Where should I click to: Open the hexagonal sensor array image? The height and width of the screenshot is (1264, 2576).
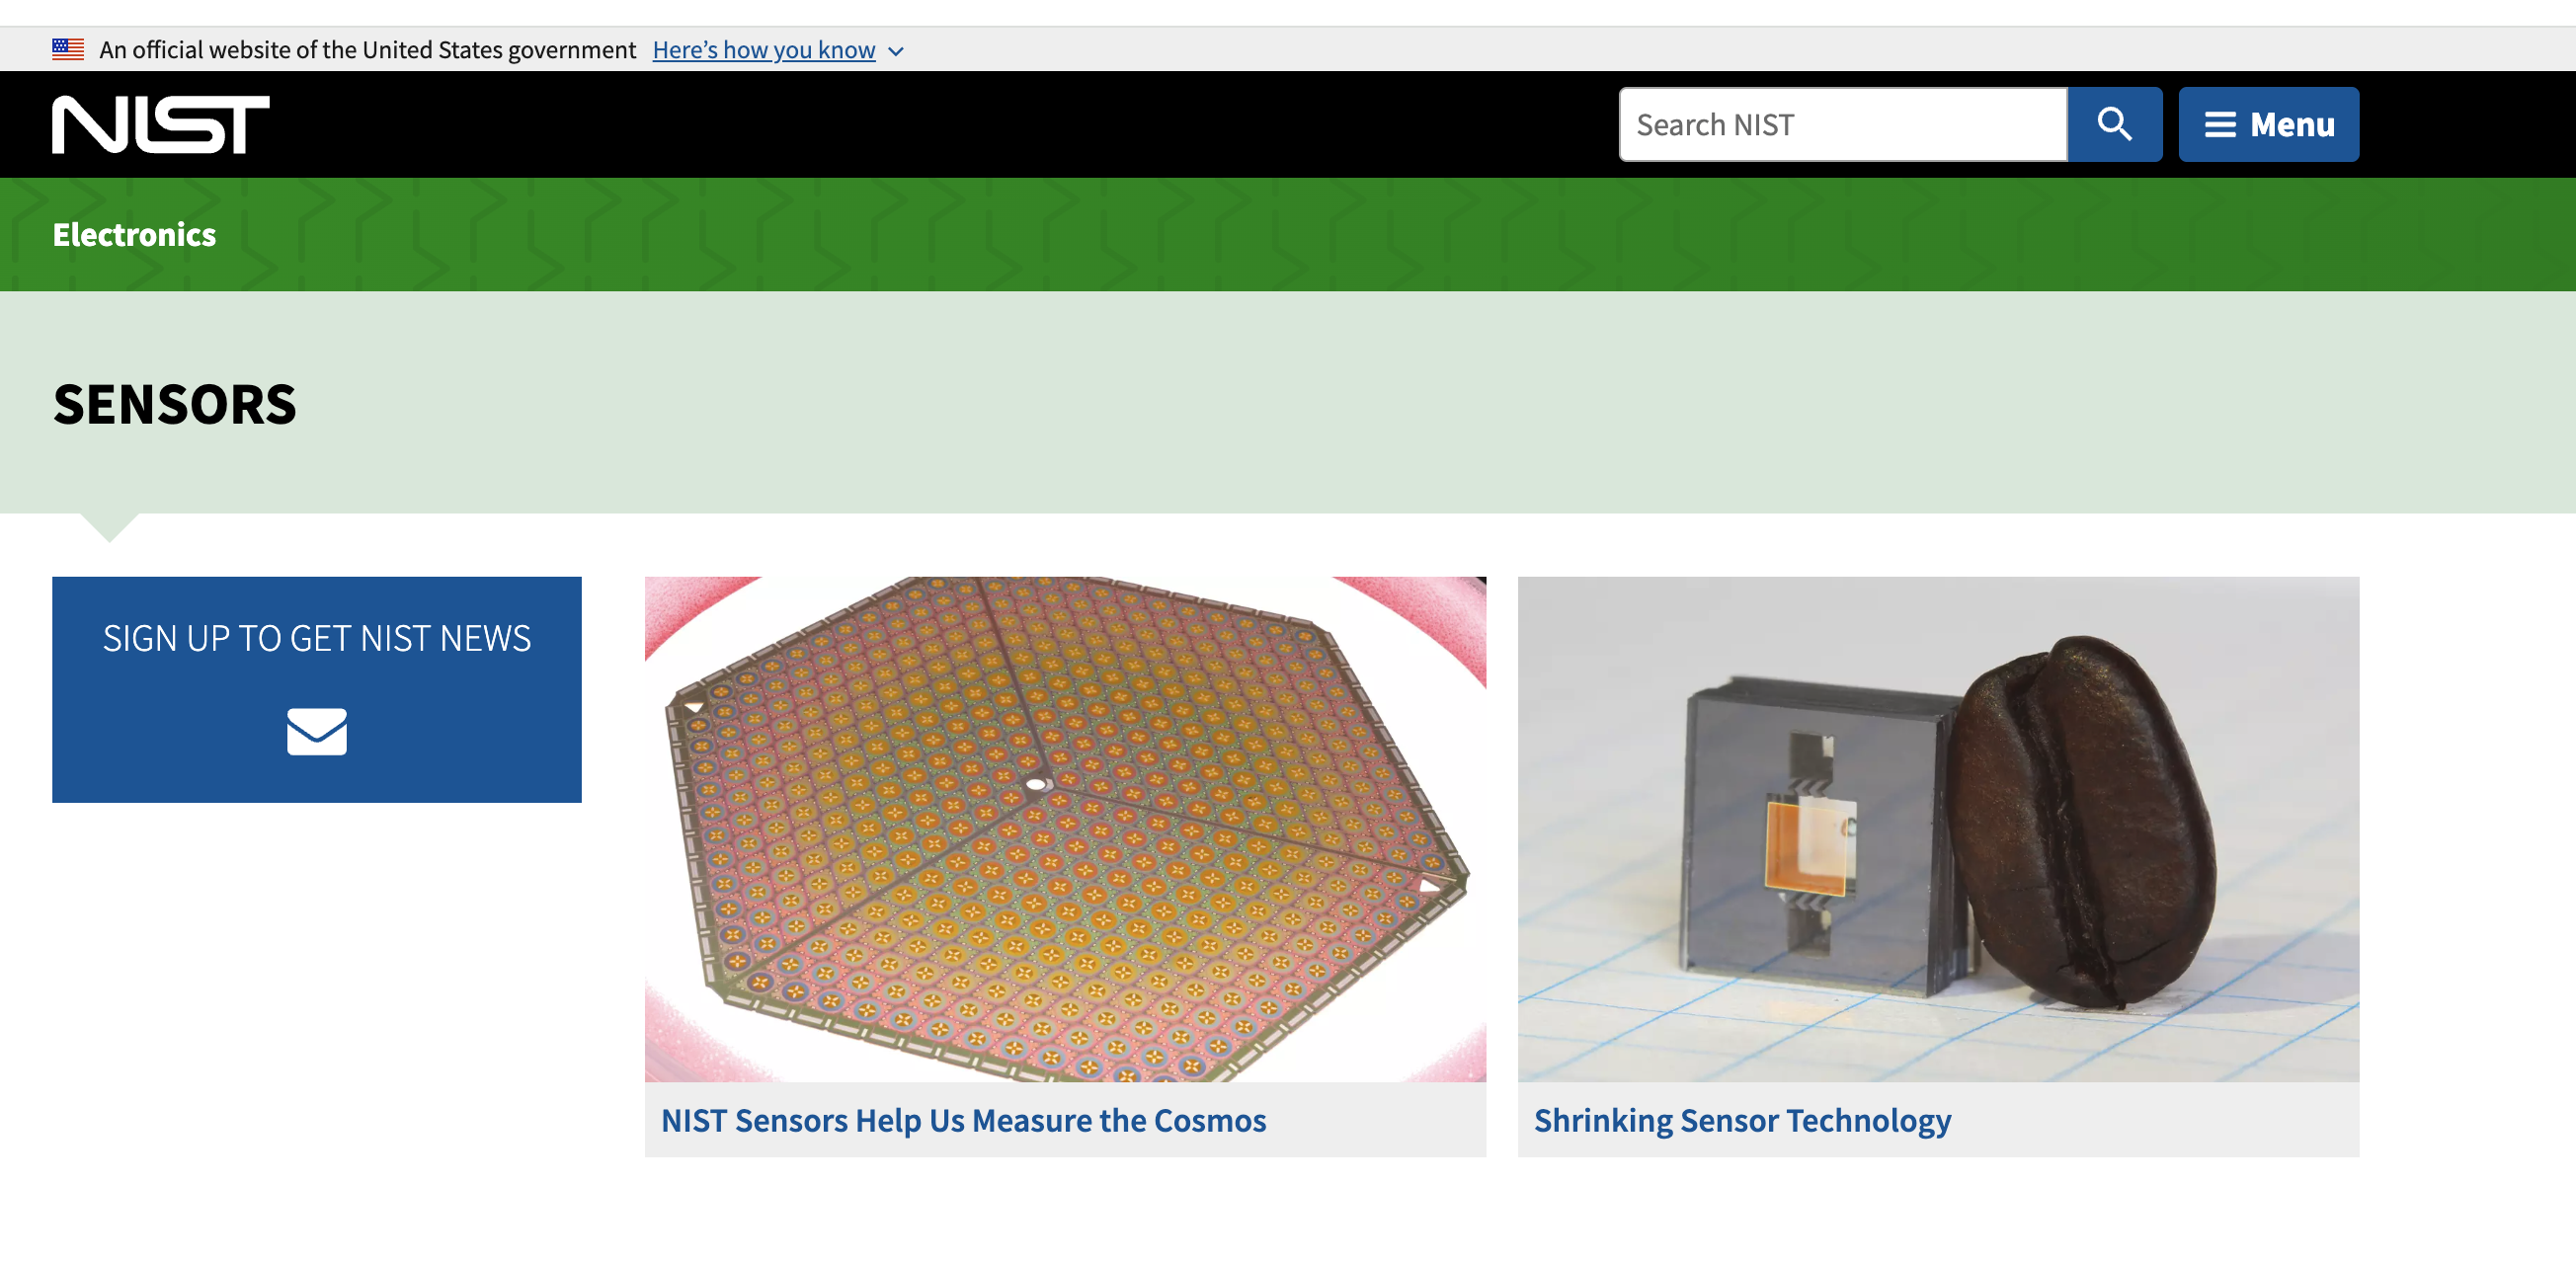1065,829
